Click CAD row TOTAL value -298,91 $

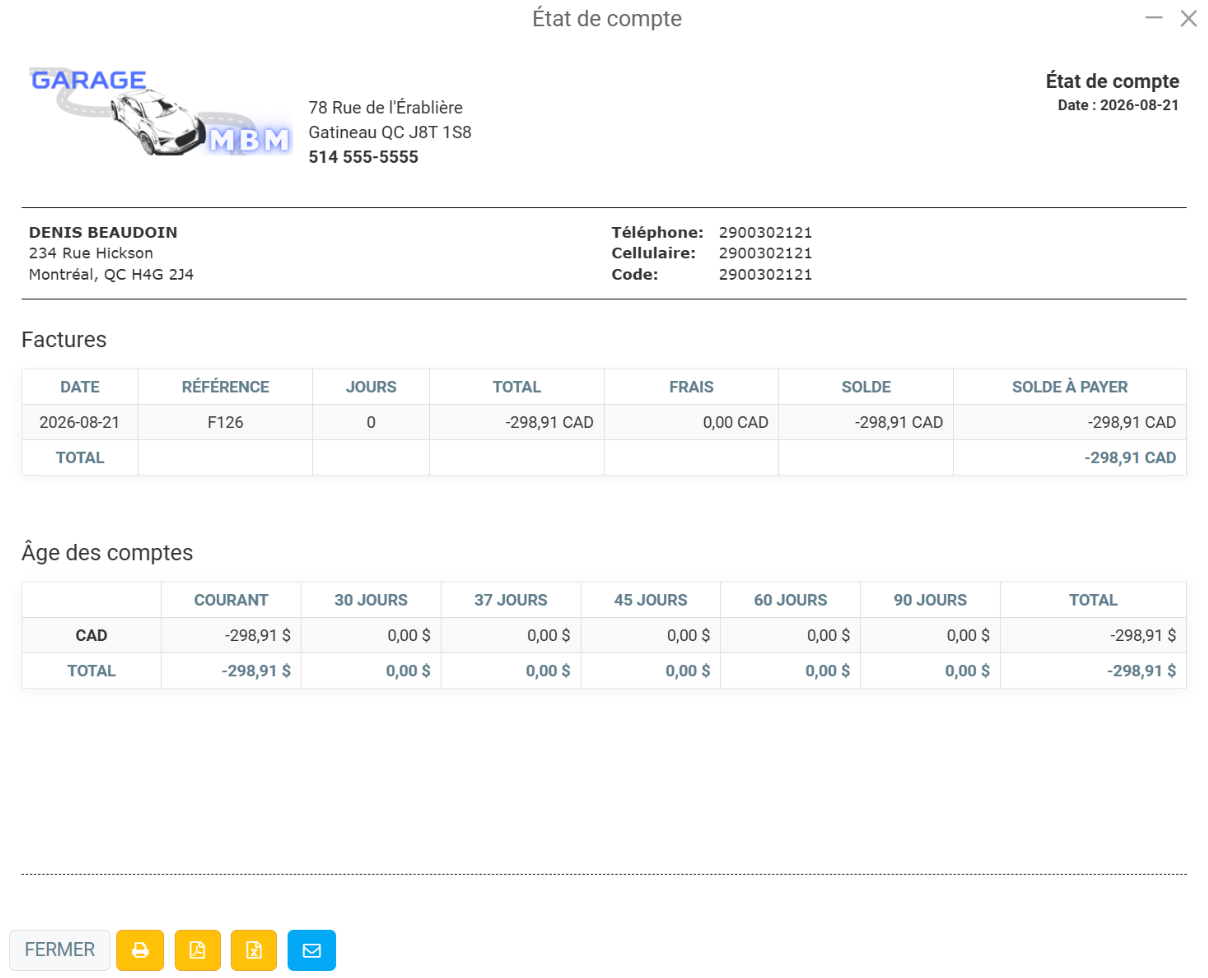[1094, 635]
